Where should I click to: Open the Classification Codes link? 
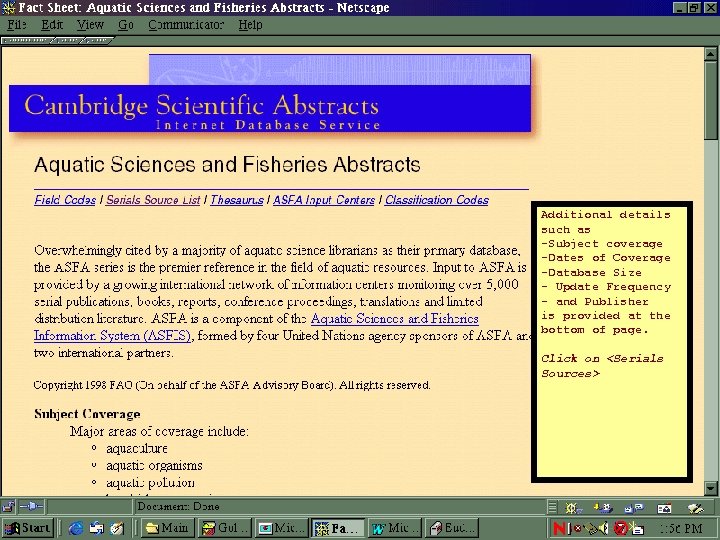pos(437,200)
